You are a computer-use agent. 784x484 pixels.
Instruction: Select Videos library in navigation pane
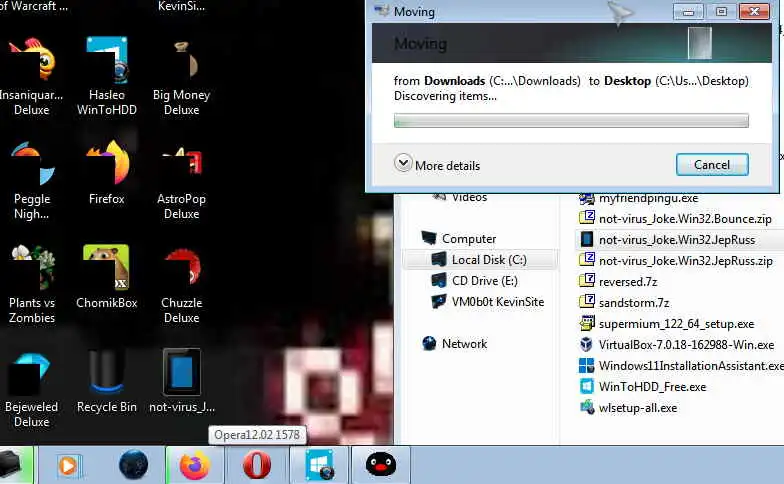point(459,197)
